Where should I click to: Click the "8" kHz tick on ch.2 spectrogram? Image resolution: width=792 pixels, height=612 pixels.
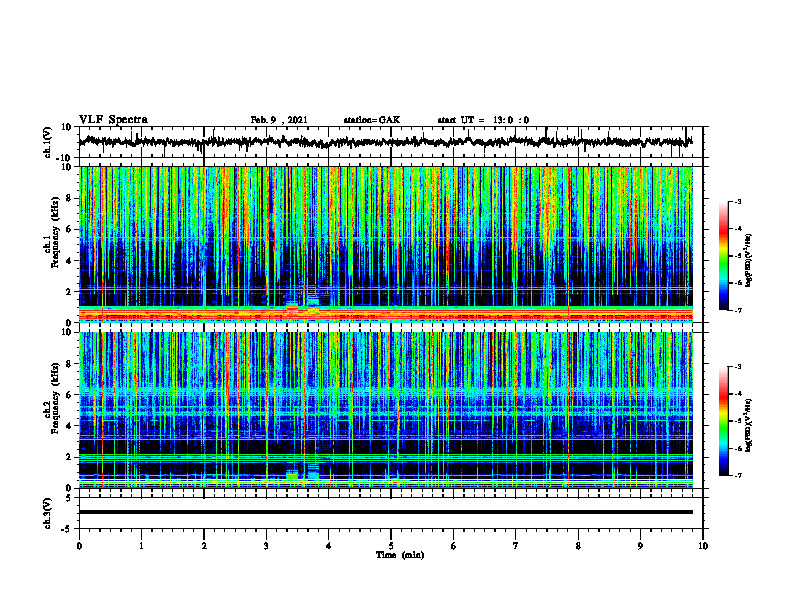[69, 364]
